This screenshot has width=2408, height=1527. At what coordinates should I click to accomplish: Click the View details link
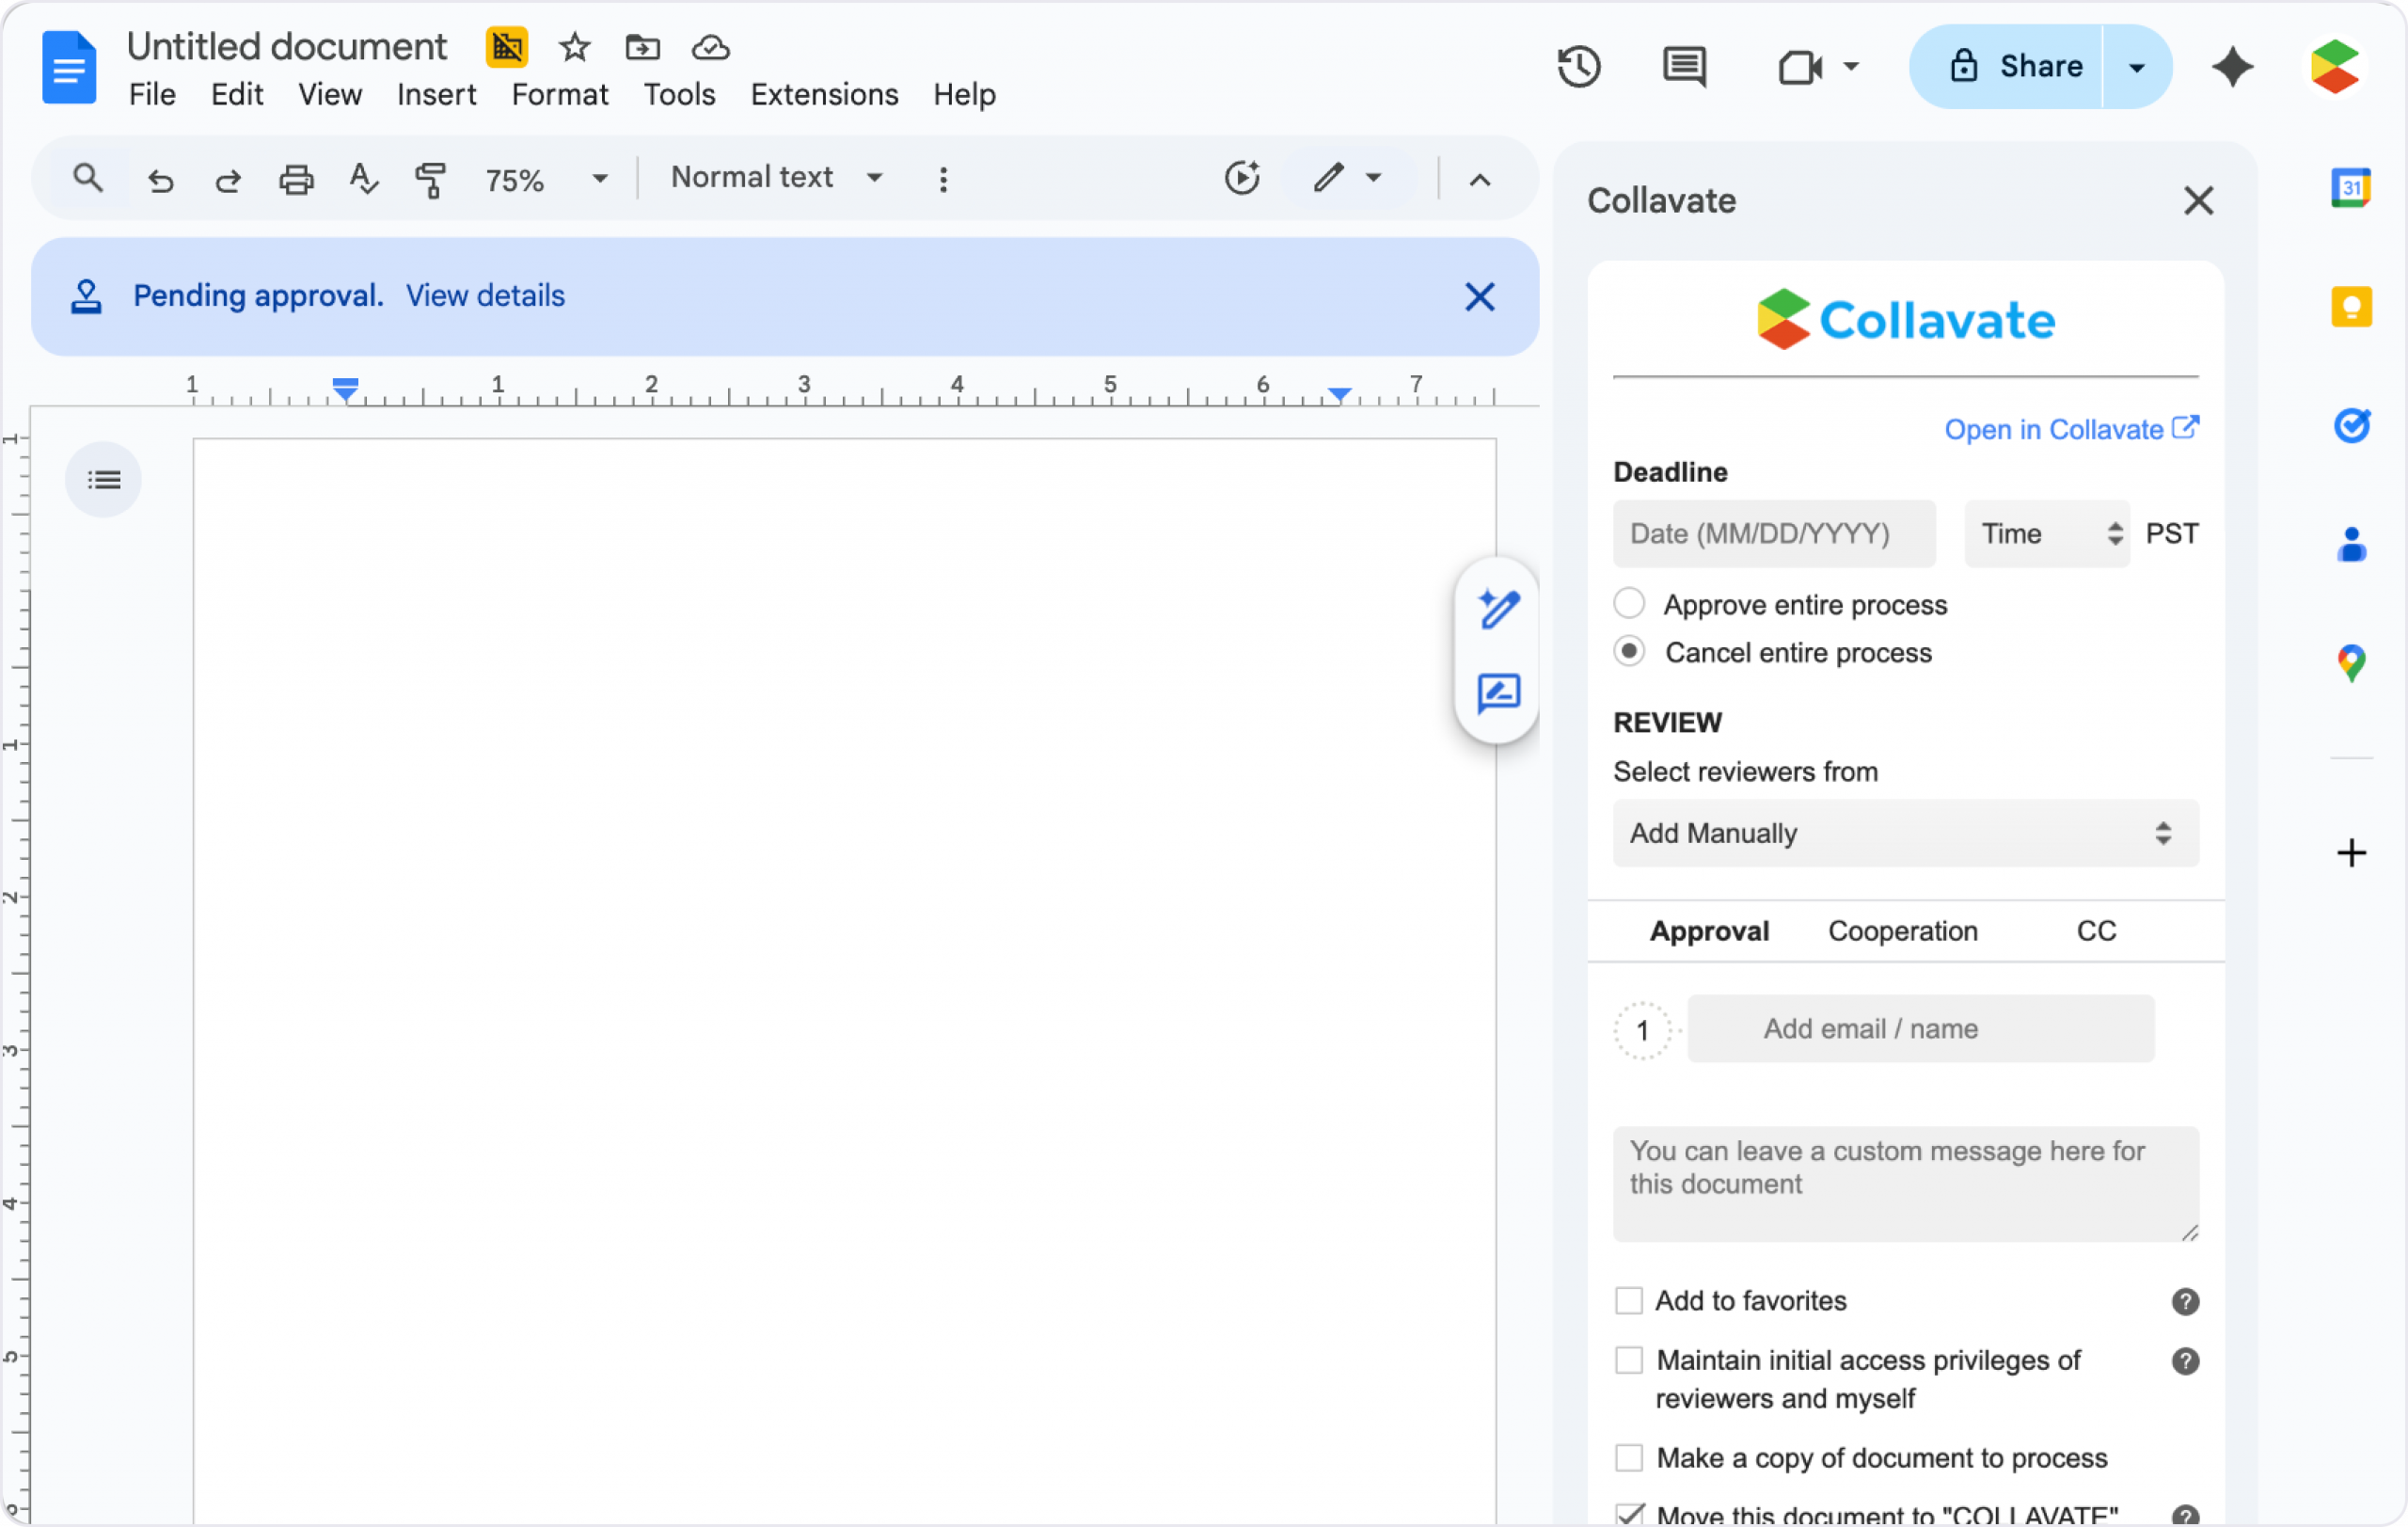(485, 296)
